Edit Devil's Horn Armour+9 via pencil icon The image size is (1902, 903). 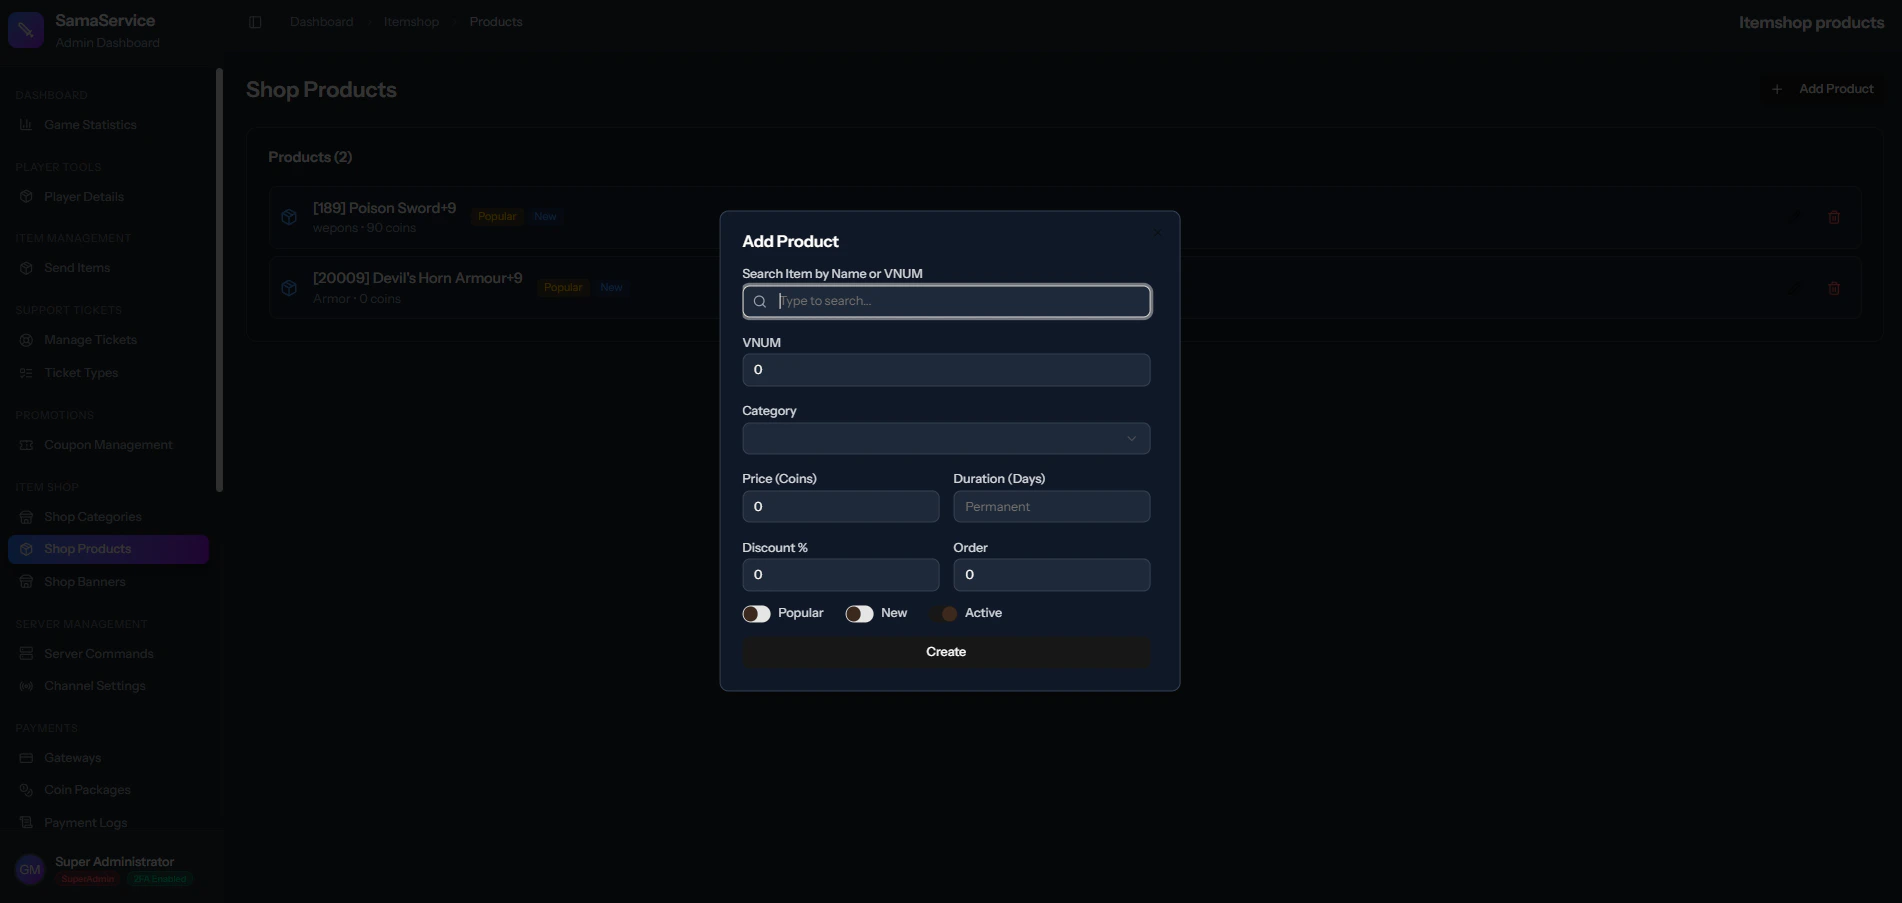coord(1795,288)
